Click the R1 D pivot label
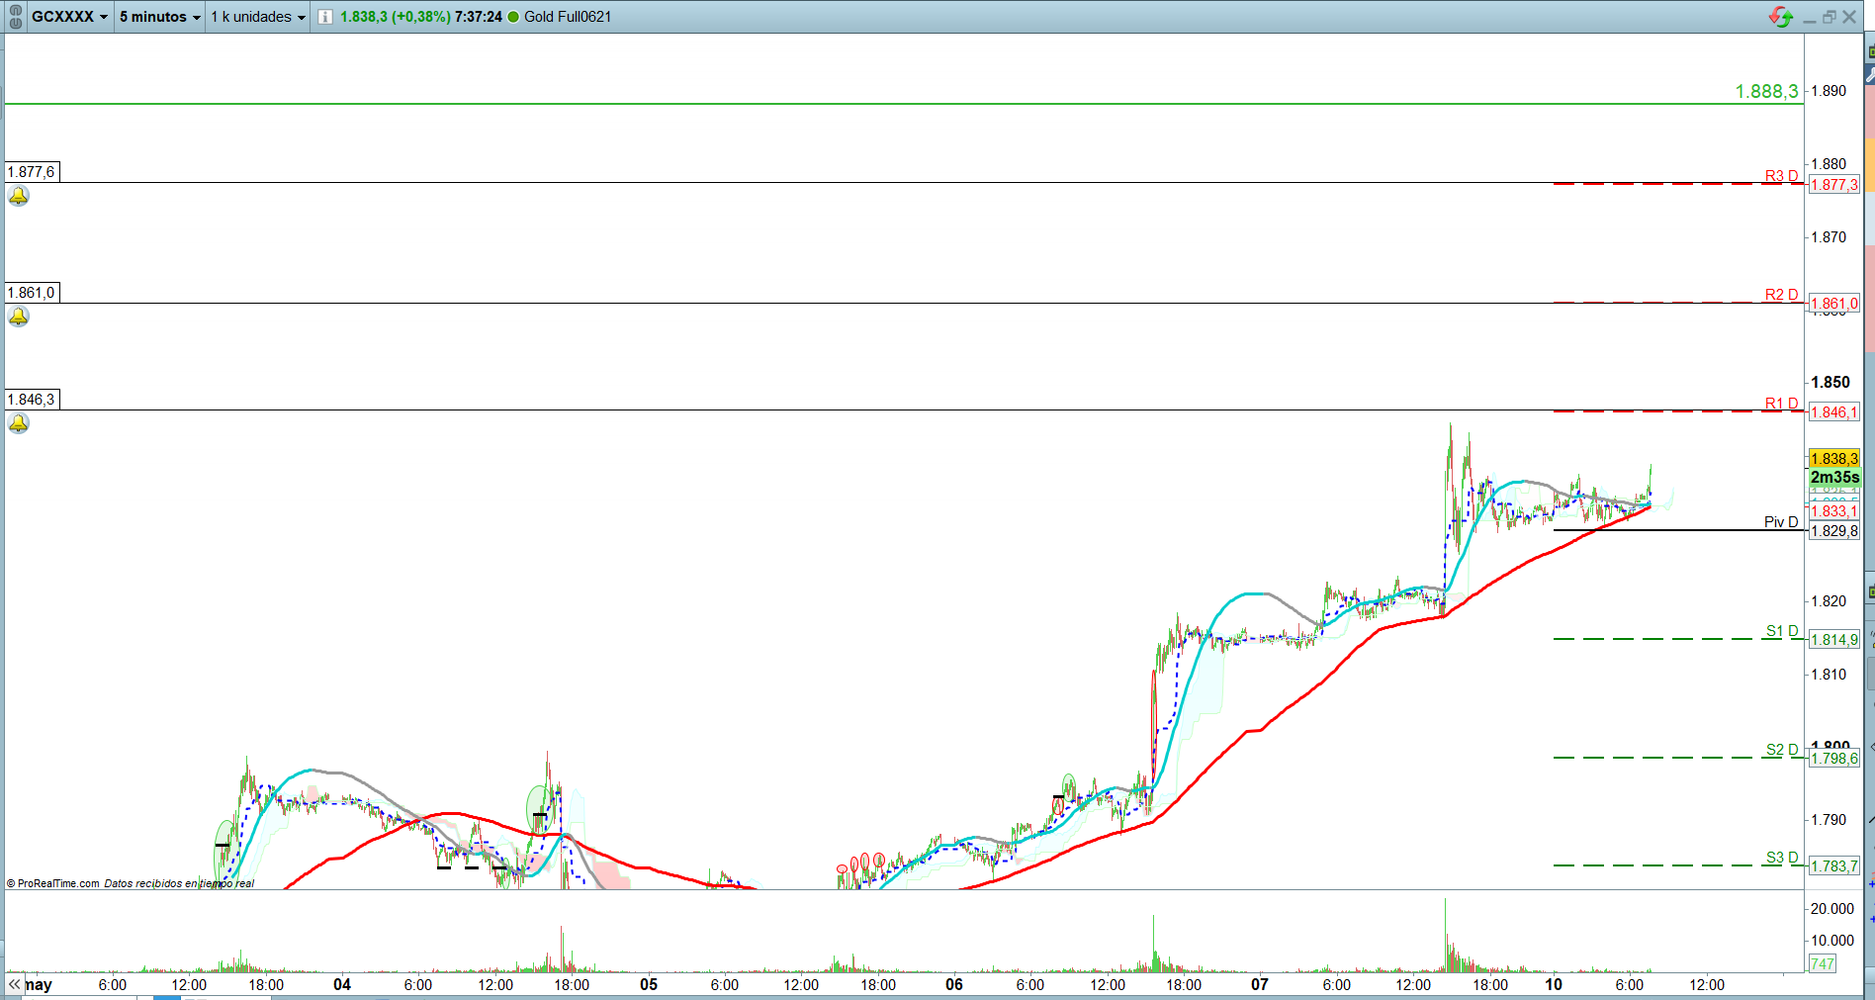This screenshot has height=1000, width=1875. point(1781,404)
